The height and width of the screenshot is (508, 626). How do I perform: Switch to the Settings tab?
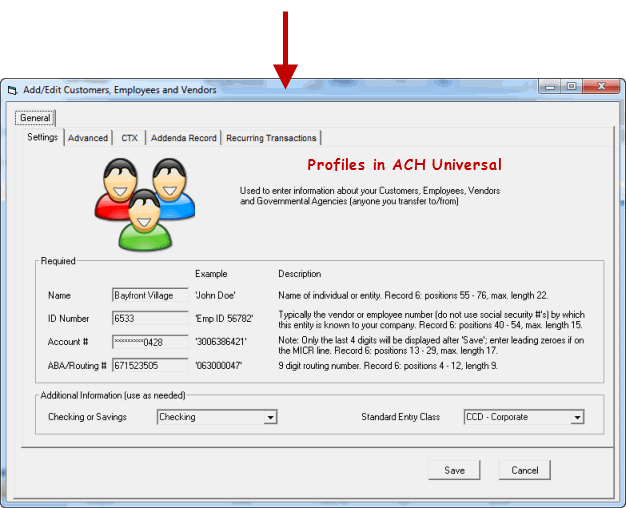[x=43, y=137]
